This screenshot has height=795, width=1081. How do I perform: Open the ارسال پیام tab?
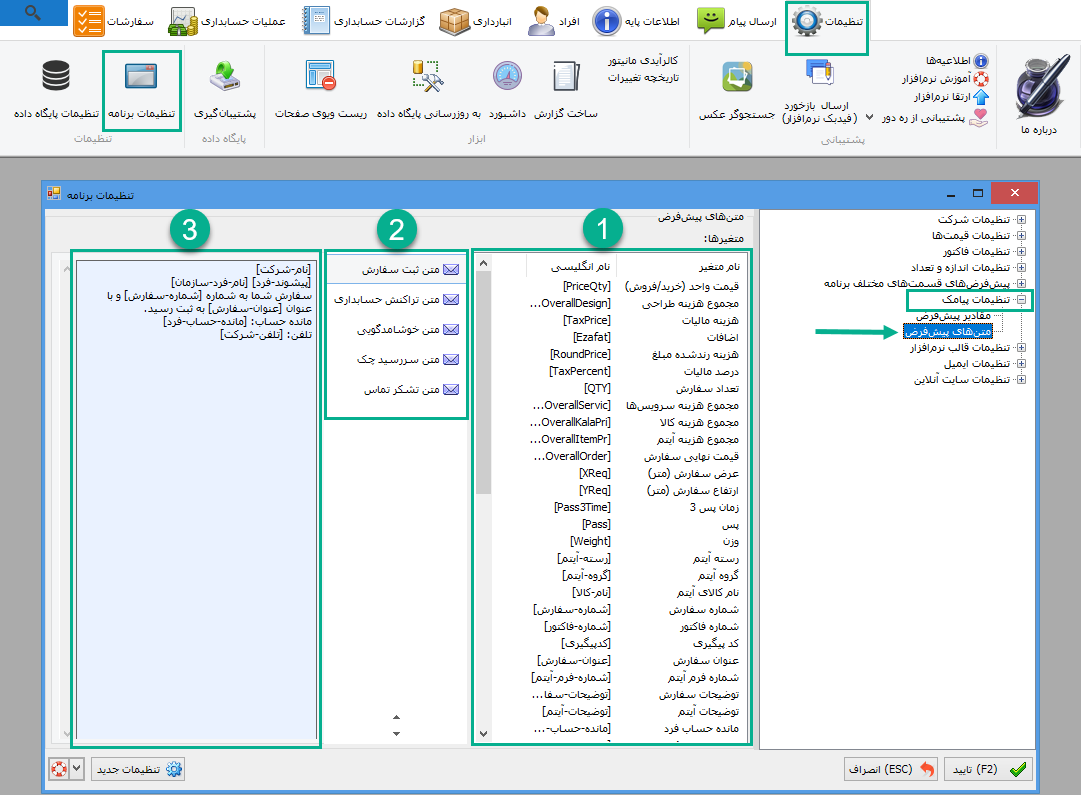tap(736, 21)
